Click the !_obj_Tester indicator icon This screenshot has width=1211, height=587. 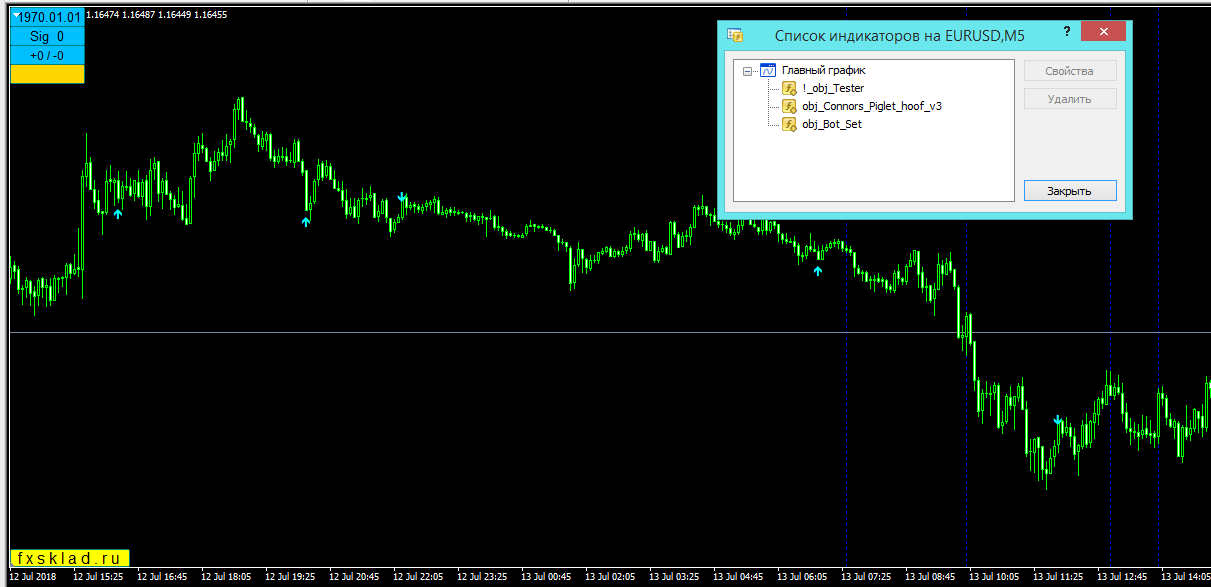789,89
